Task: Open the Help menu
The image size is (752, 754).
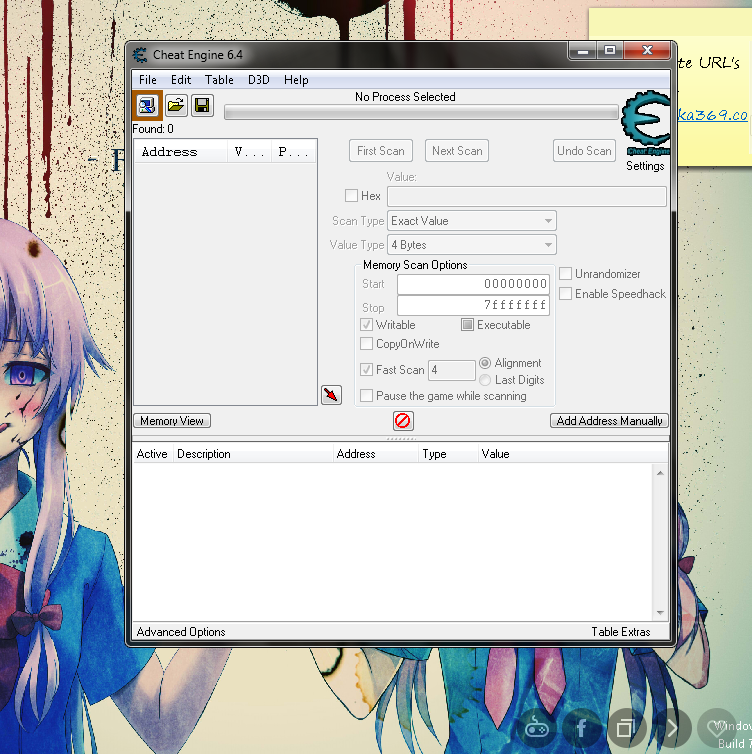Action: click(x=296, y=80)
